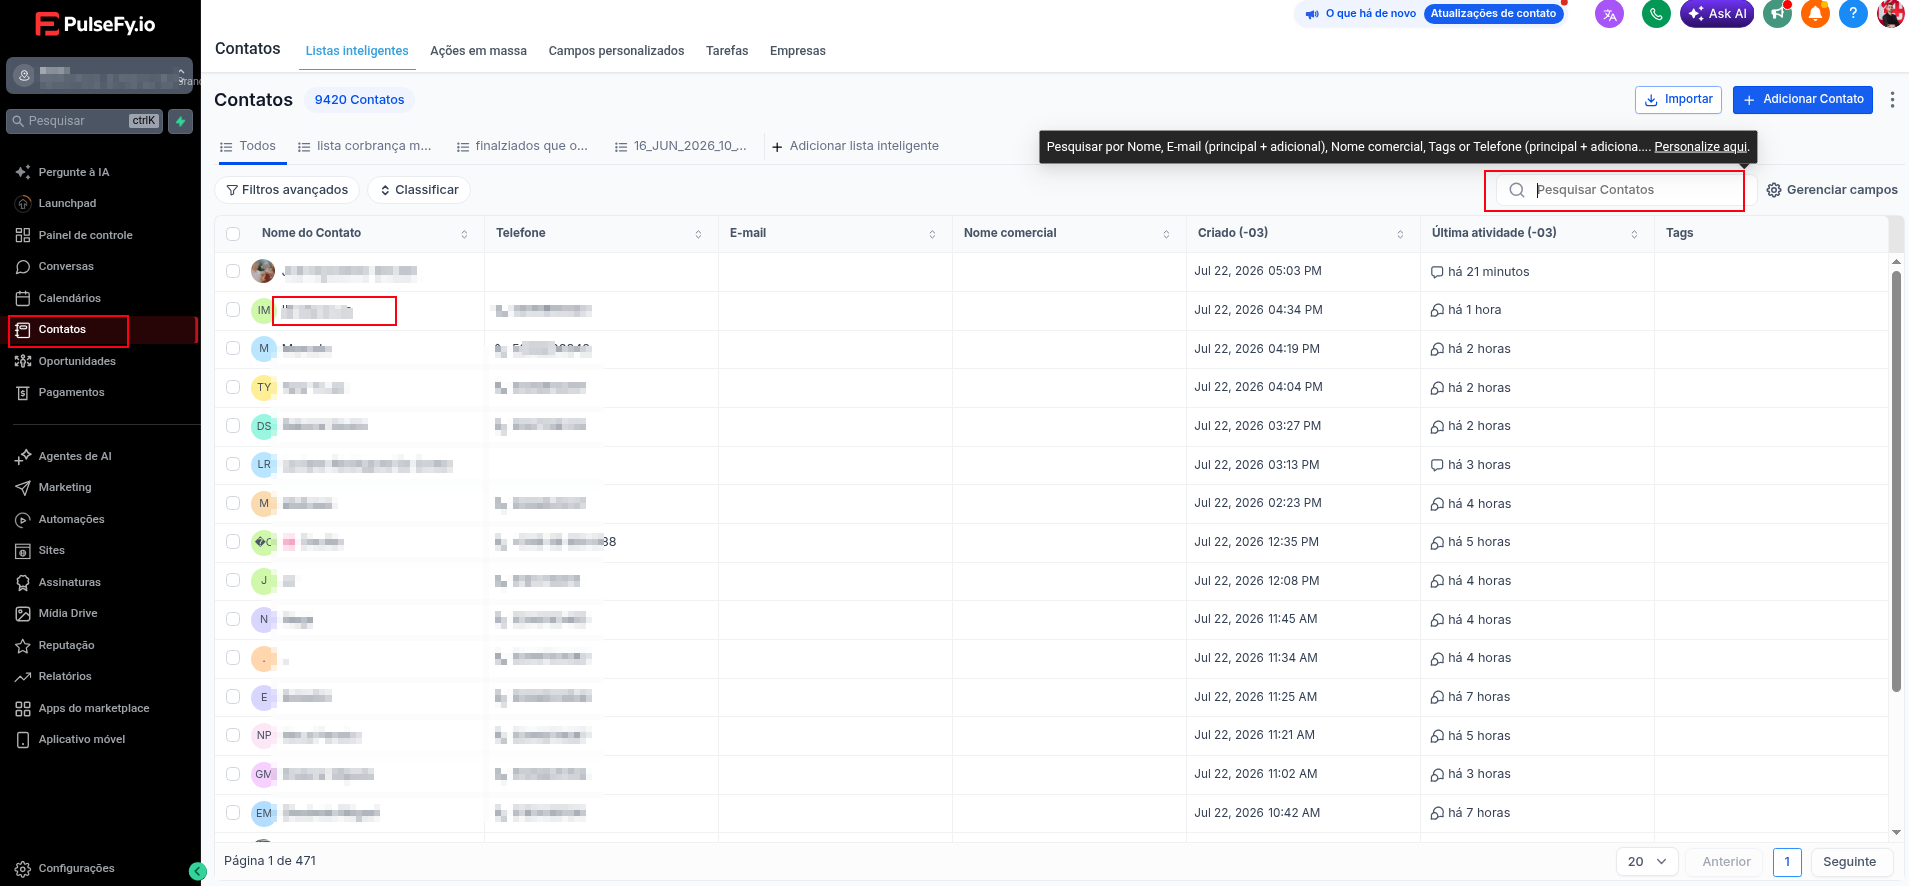Click the three-dot more options icon
The width and height of the screenshot is (1909, 886).
1892,100
